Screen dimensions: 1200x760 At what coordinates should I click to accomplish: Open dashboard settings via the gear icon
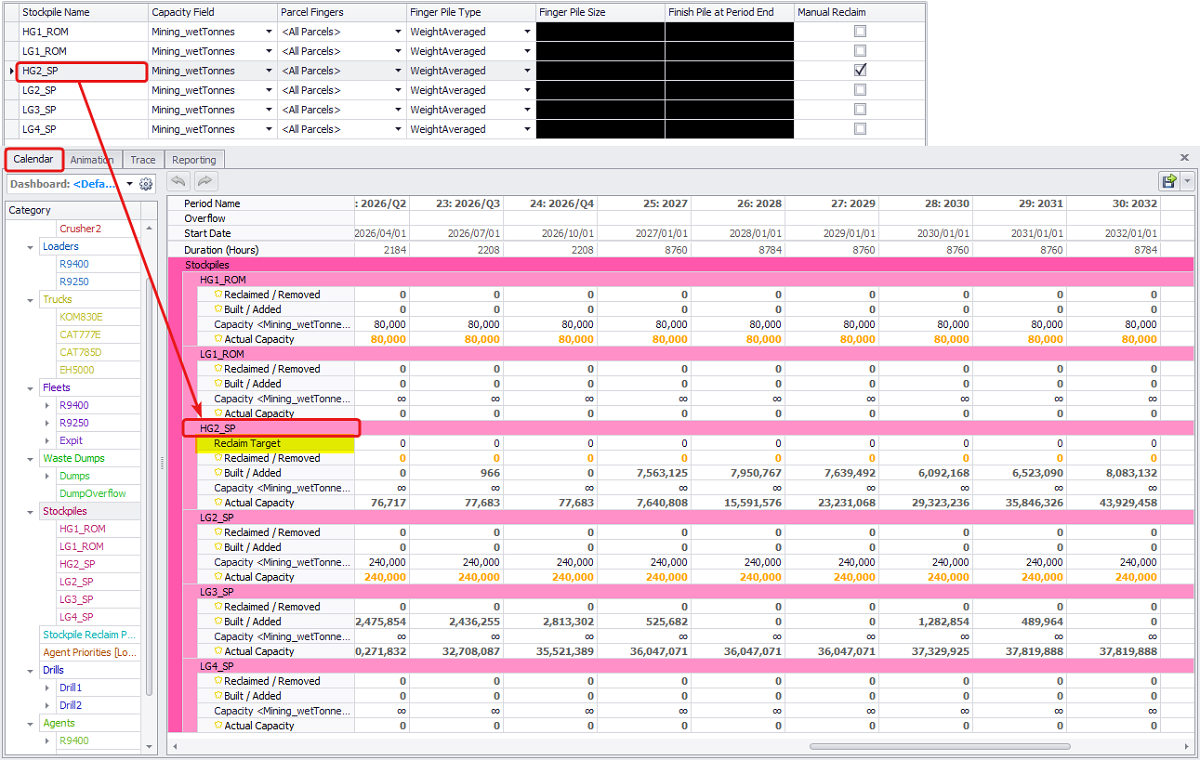146,184
